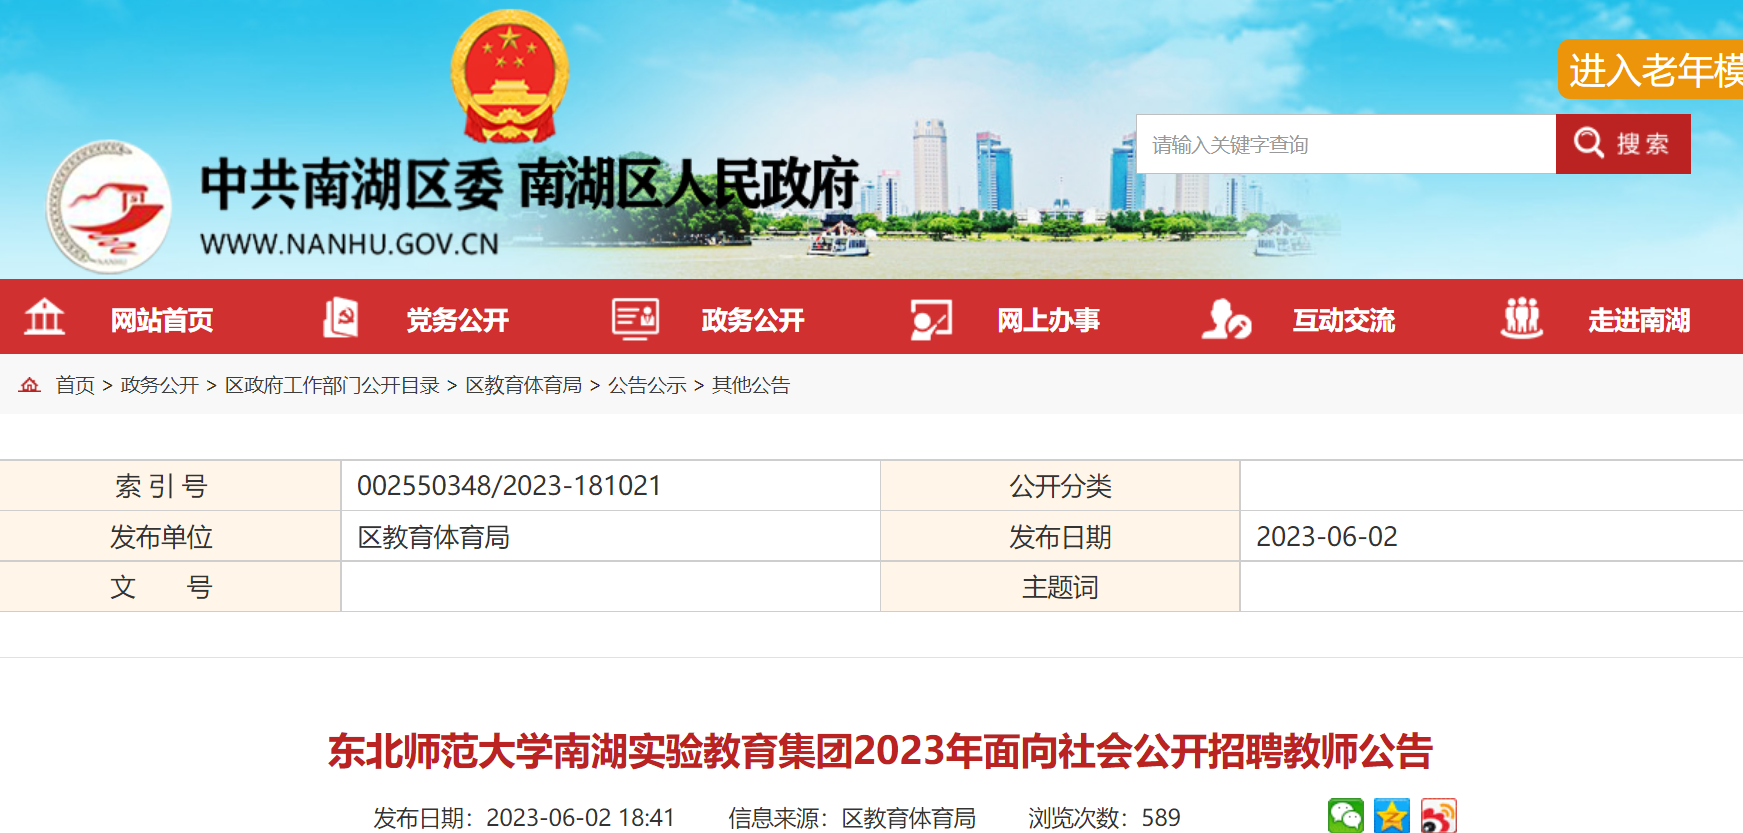The height and width of the screenshot is (833, 1743).
Task: Click the WWW.NANHU.GOV.CN site address text
Action: click(349, 244)
